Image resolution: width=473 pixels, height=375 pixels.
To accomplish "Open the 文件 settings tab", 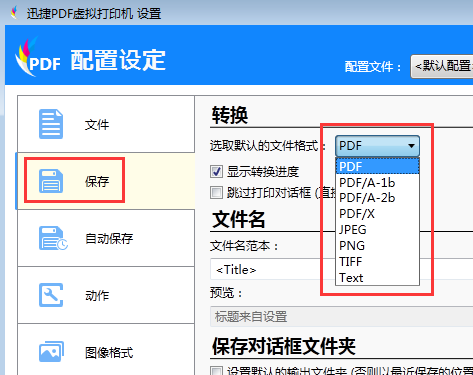I will [x=106, y=124].
